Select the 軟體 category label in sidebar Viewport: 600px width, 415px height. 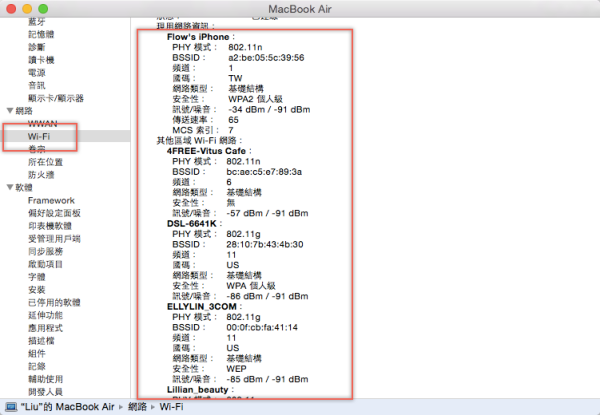click(24, 187)
